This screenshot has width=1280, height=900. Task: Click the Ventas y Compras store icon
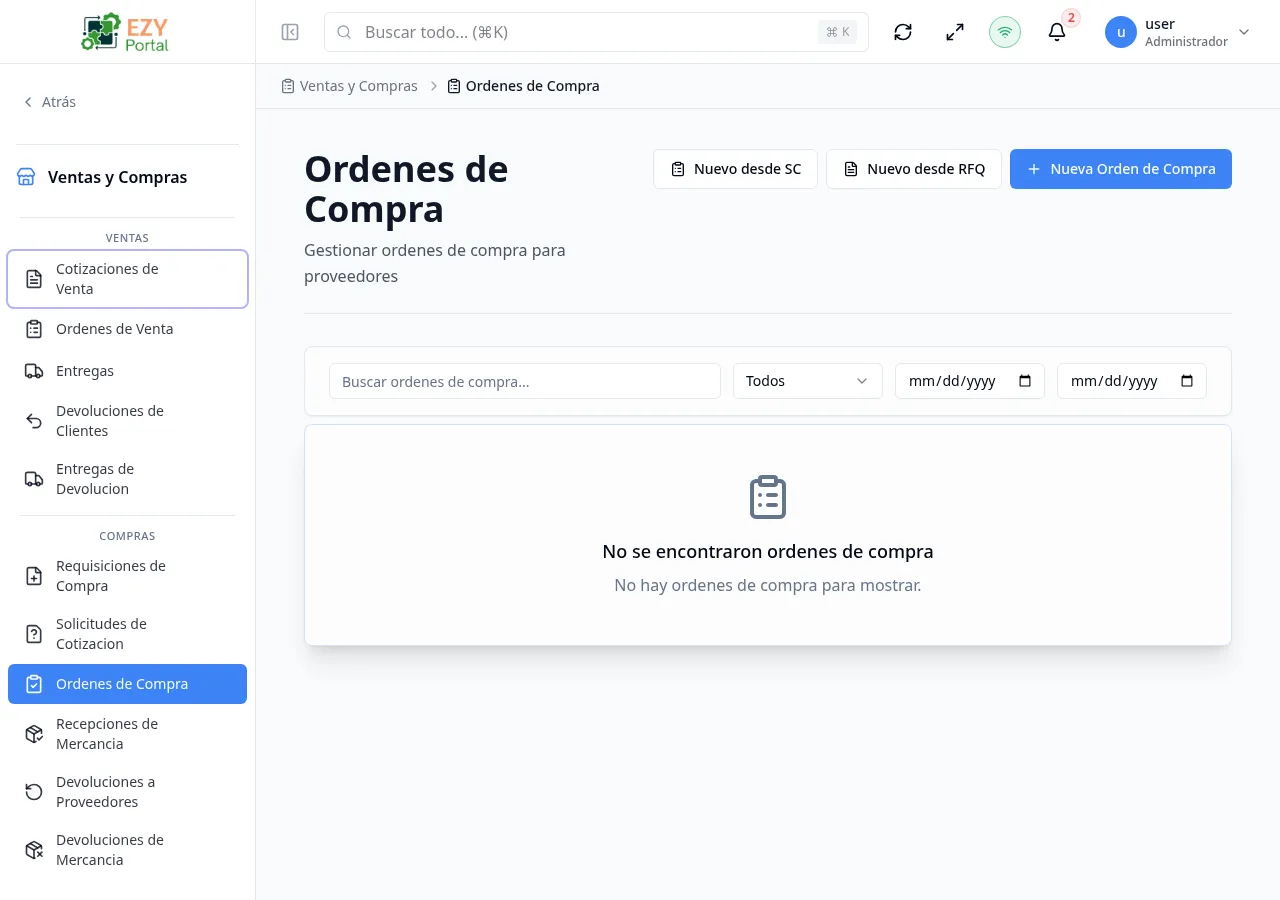click(26, 177)
